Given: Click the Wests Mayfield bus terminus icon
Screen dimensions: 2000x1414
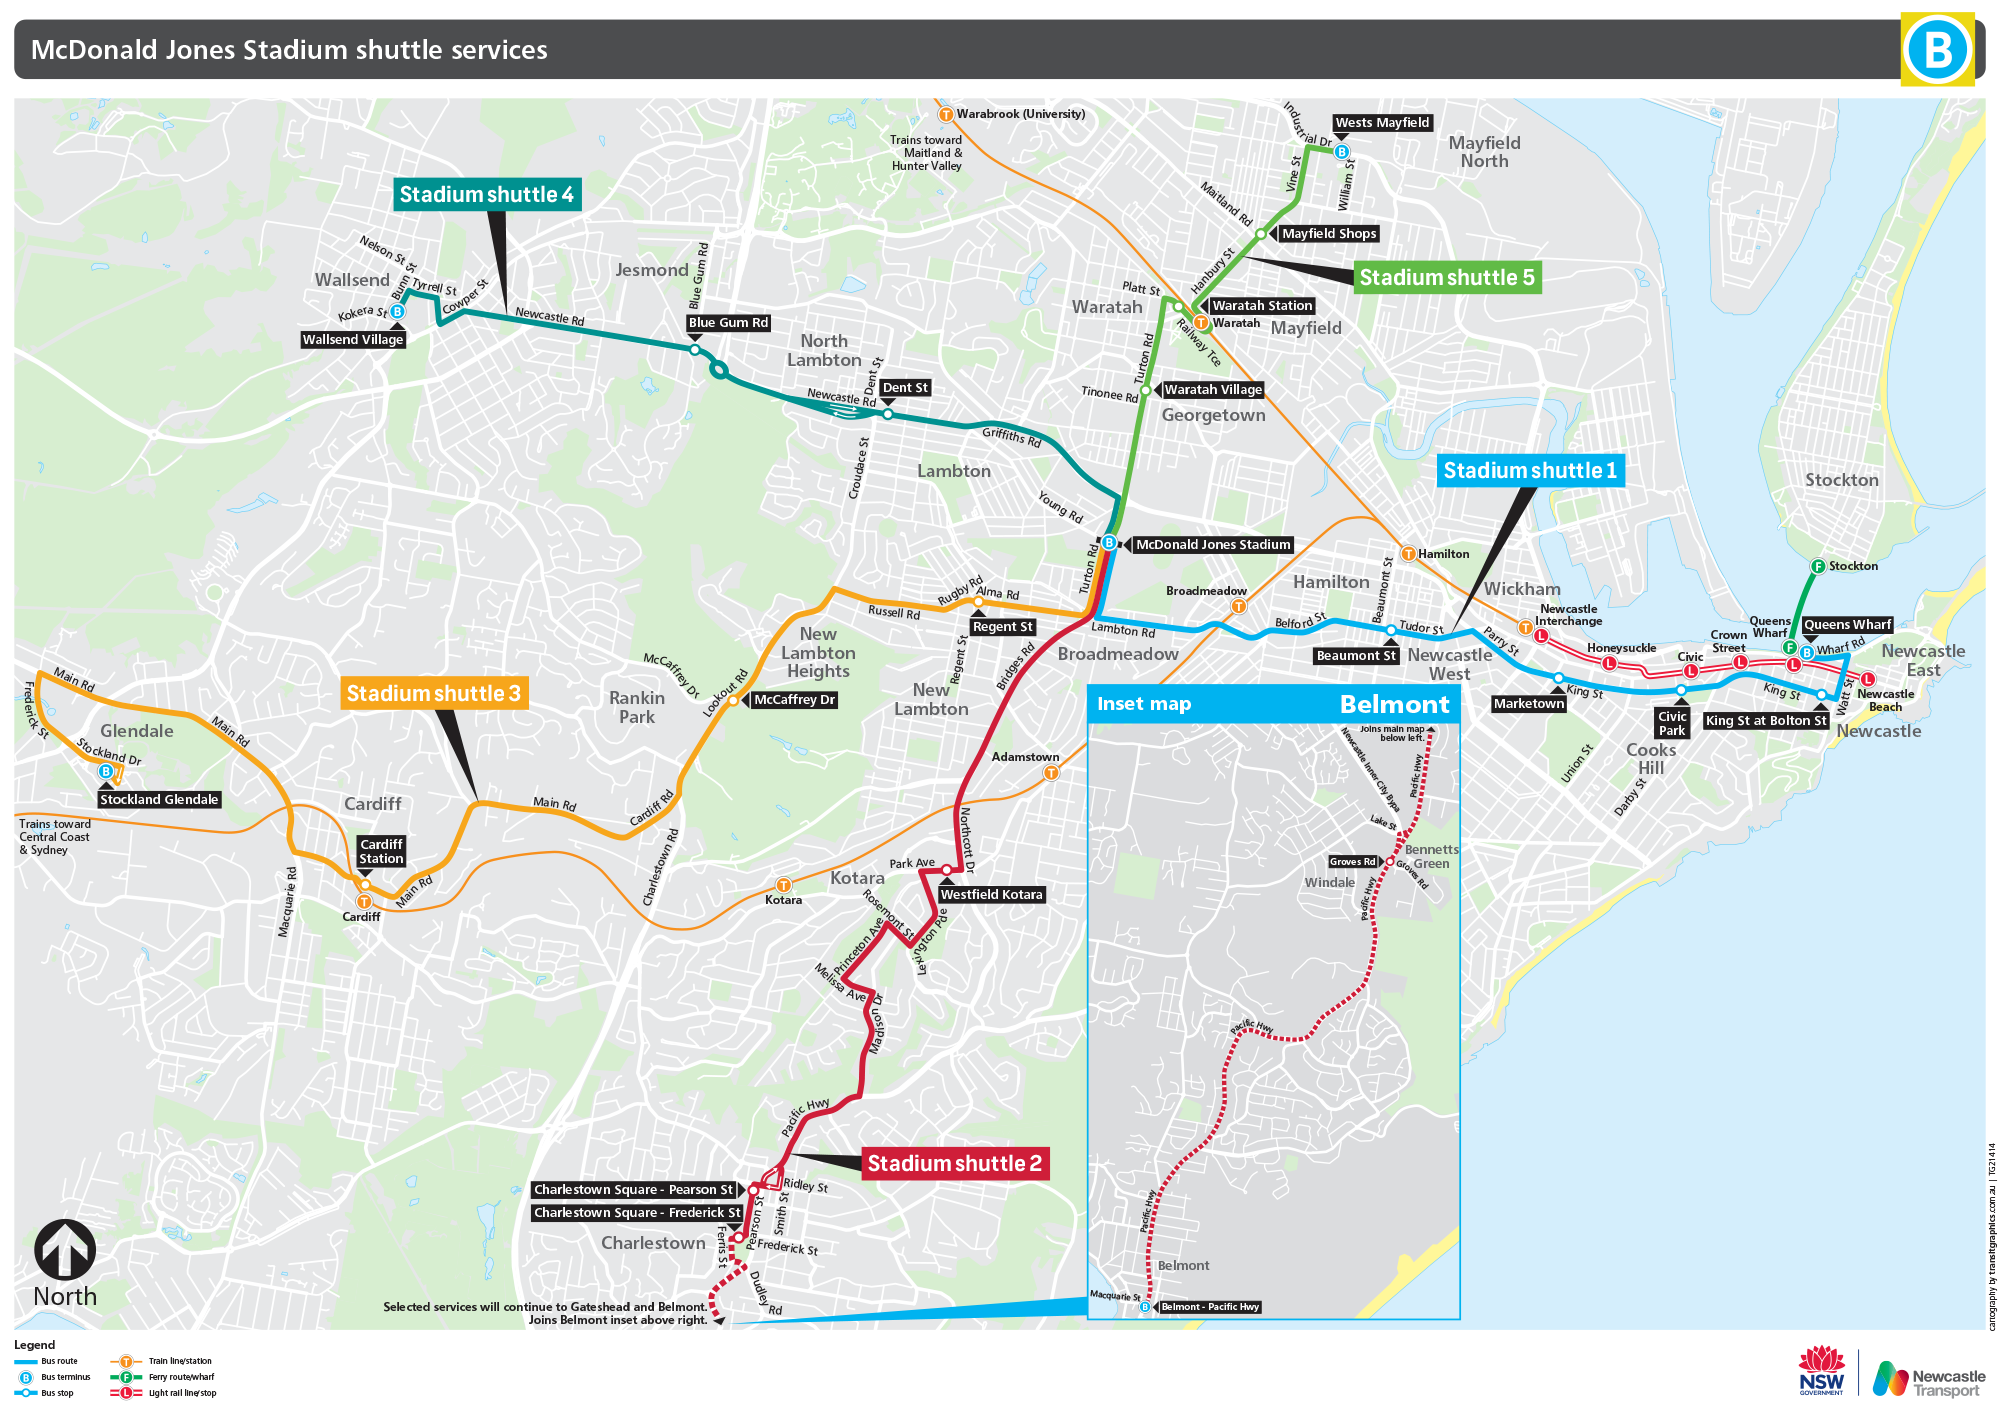Looking at the screenshot, I should coord(1342,152).
